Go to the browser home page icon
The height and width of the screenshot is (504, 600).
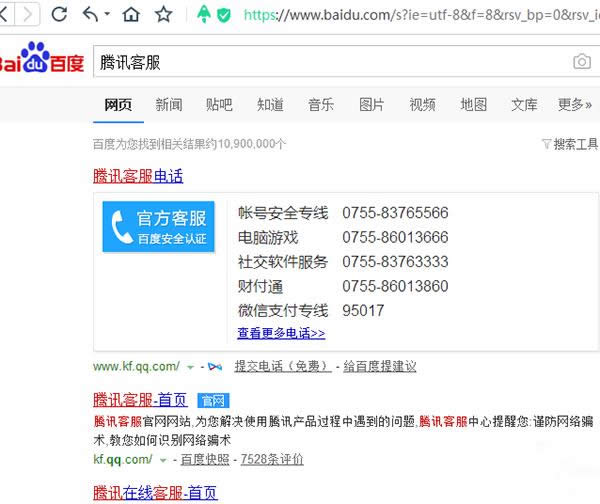[x=131, y=14]
